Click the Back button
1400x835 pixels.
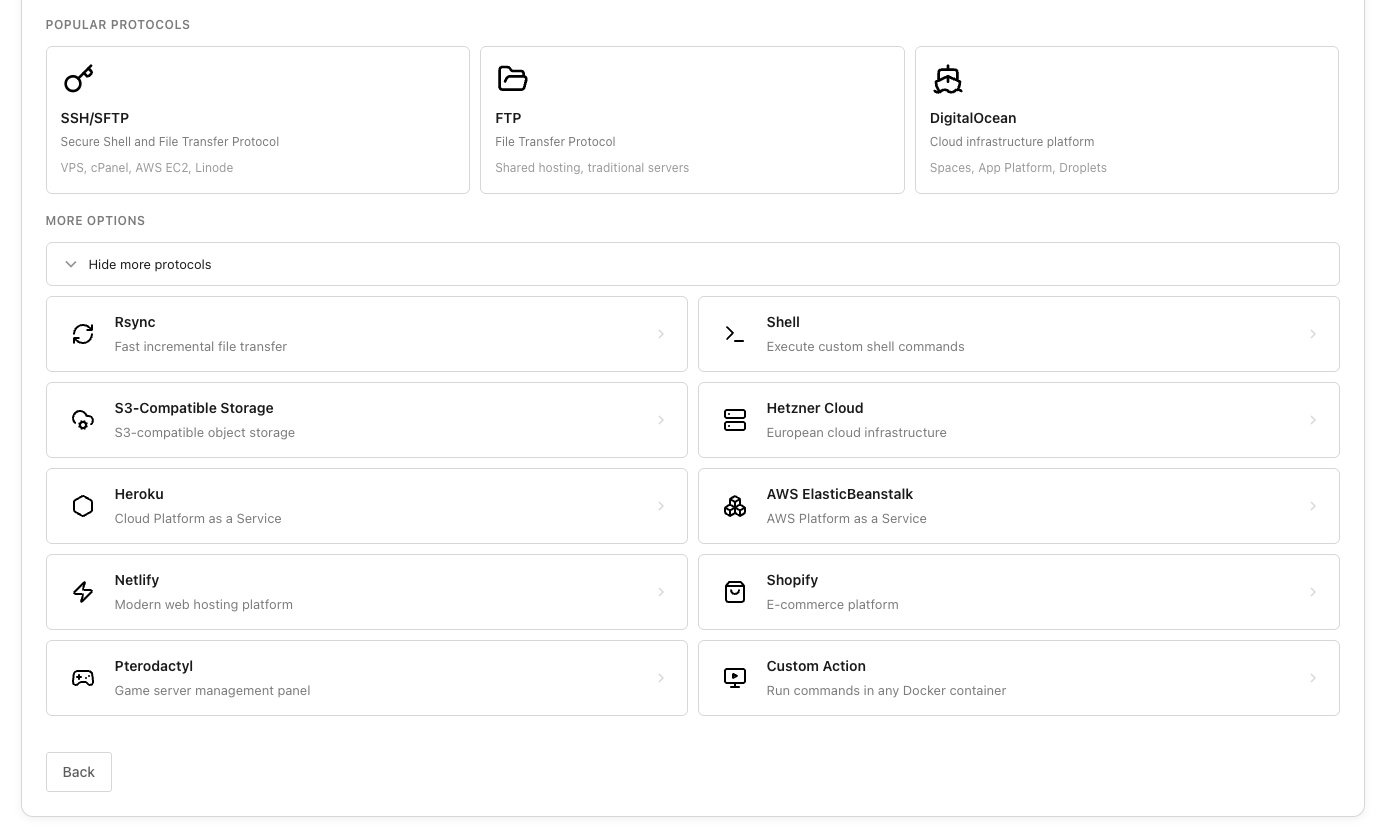point(78,771)
